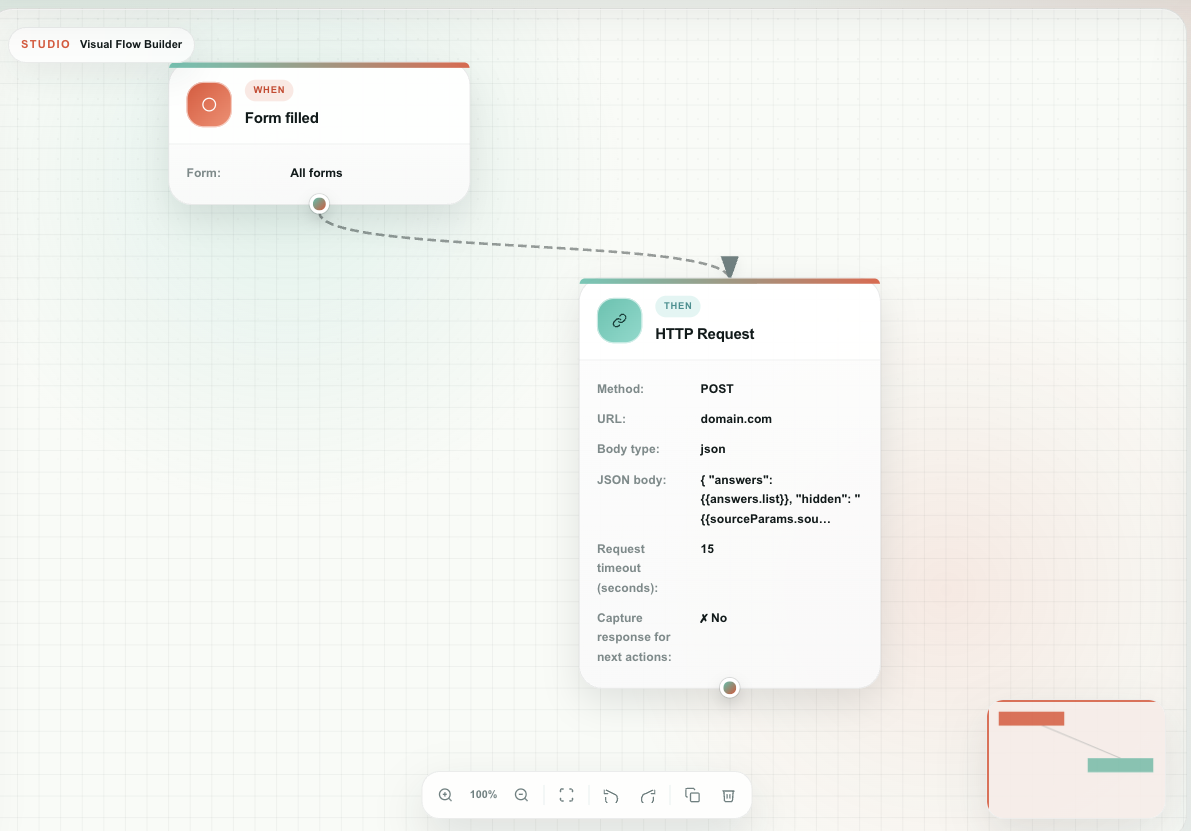This screenshot has height=831, width=1191.
Task: Click the arrowhead entering the HTTP Request node
Action: pyautogui.click(x=729, y=266)
